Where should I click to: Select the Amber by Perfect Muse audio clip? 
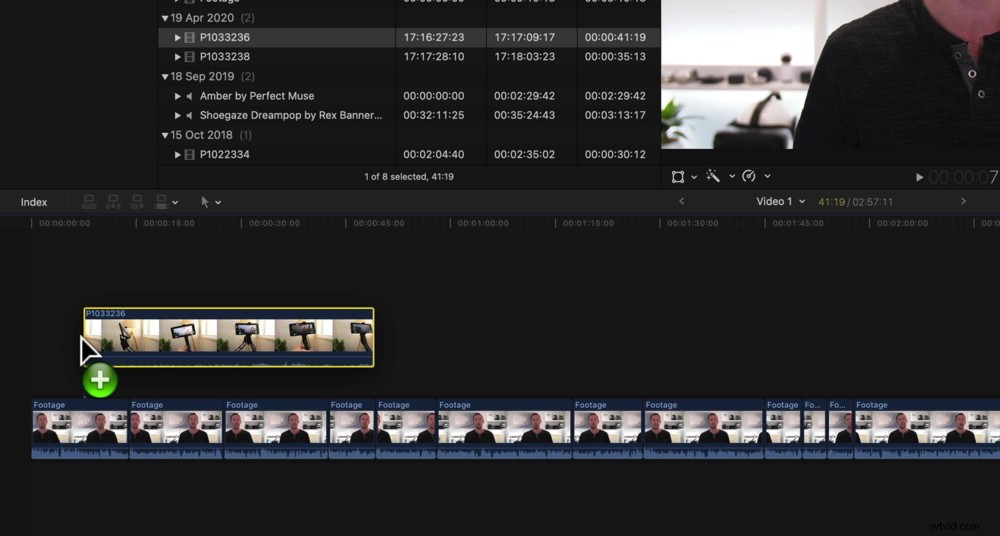(x=257, y=96)
